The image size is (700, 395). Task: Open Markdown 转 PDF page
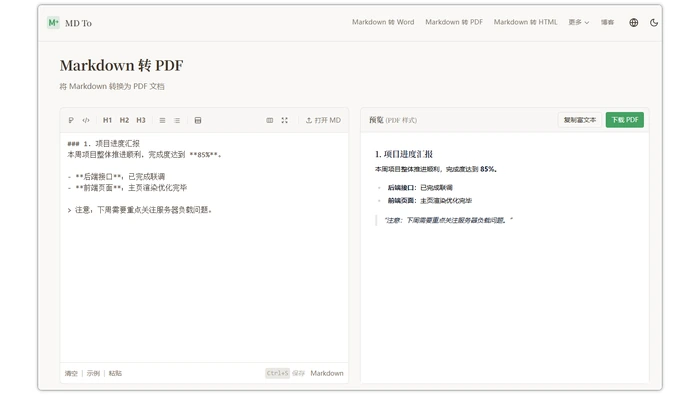454,22
